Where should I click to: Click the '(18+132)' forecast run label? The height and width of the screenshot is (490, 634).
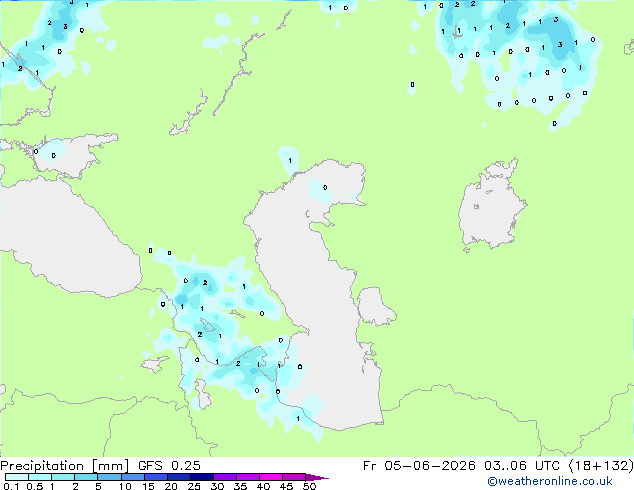point(601,466)
